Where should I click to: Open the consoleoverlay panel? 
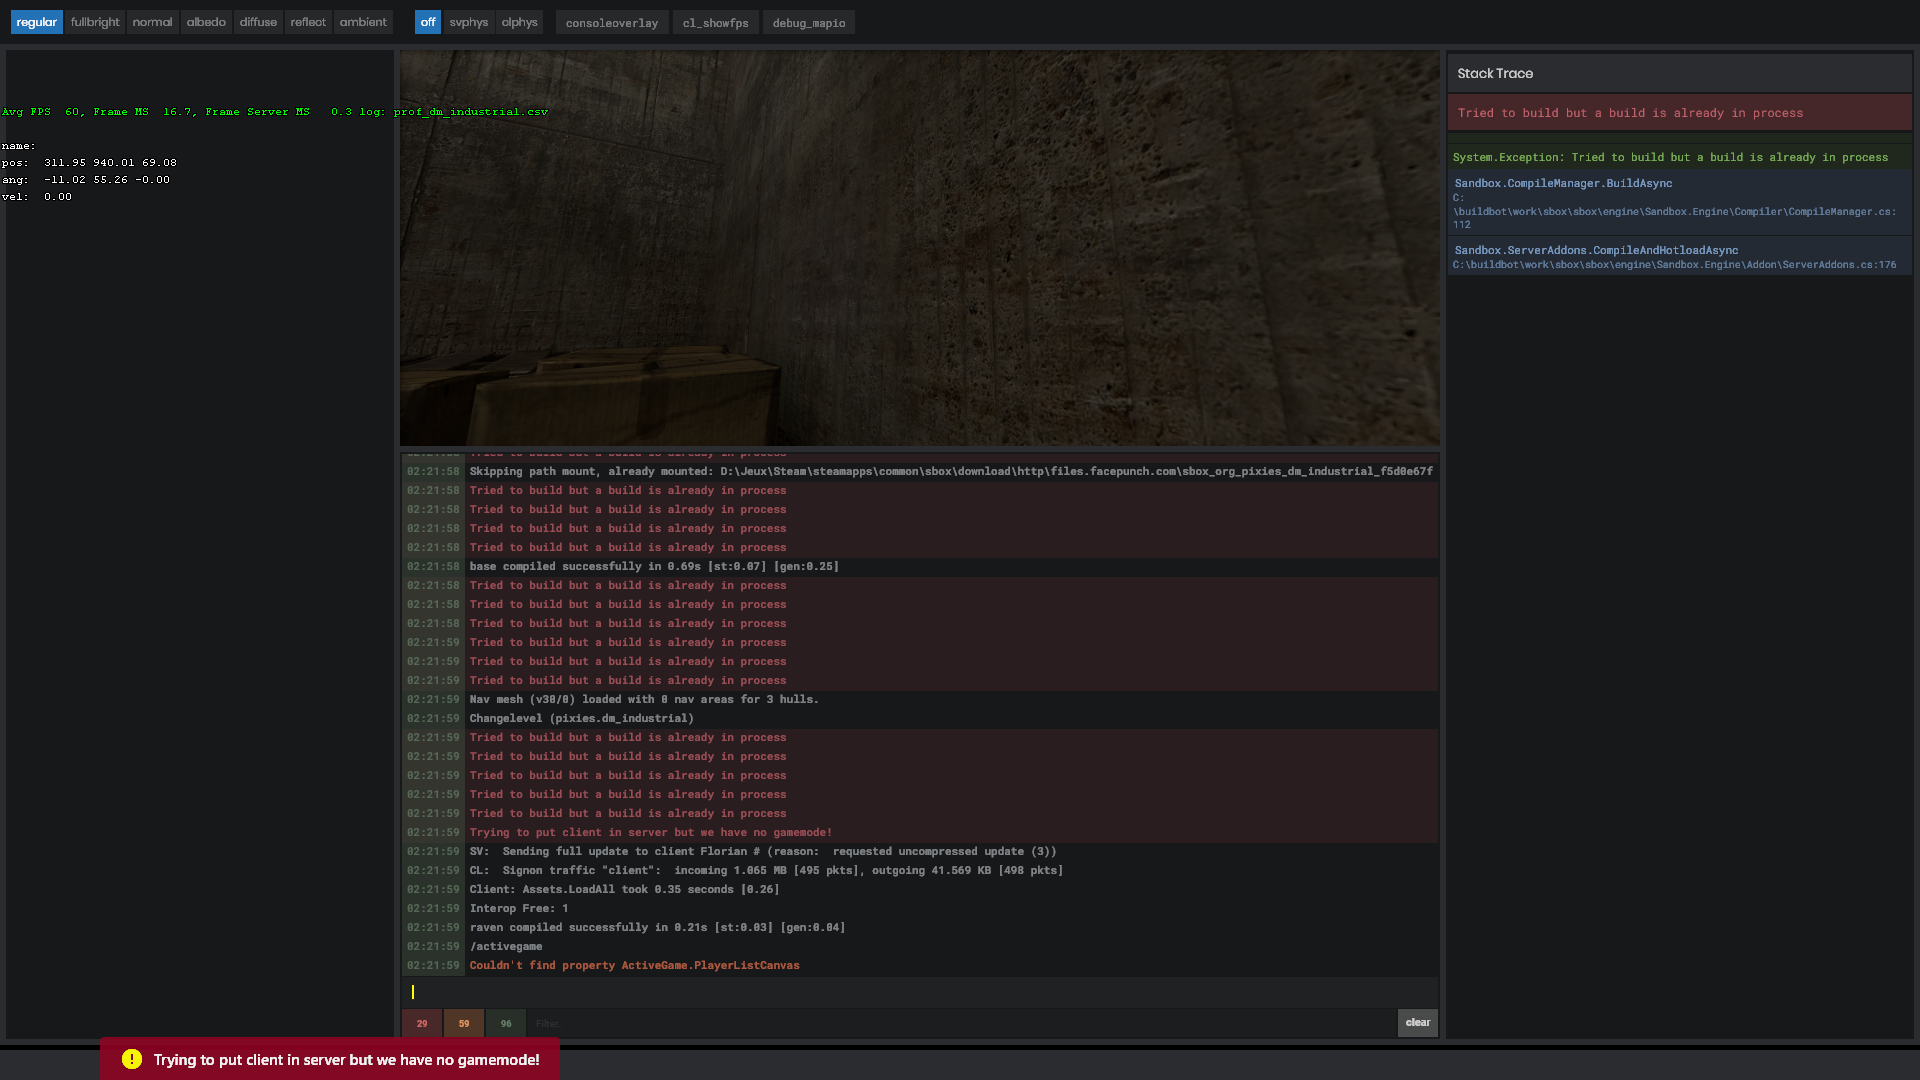click(x=611, y=21)
